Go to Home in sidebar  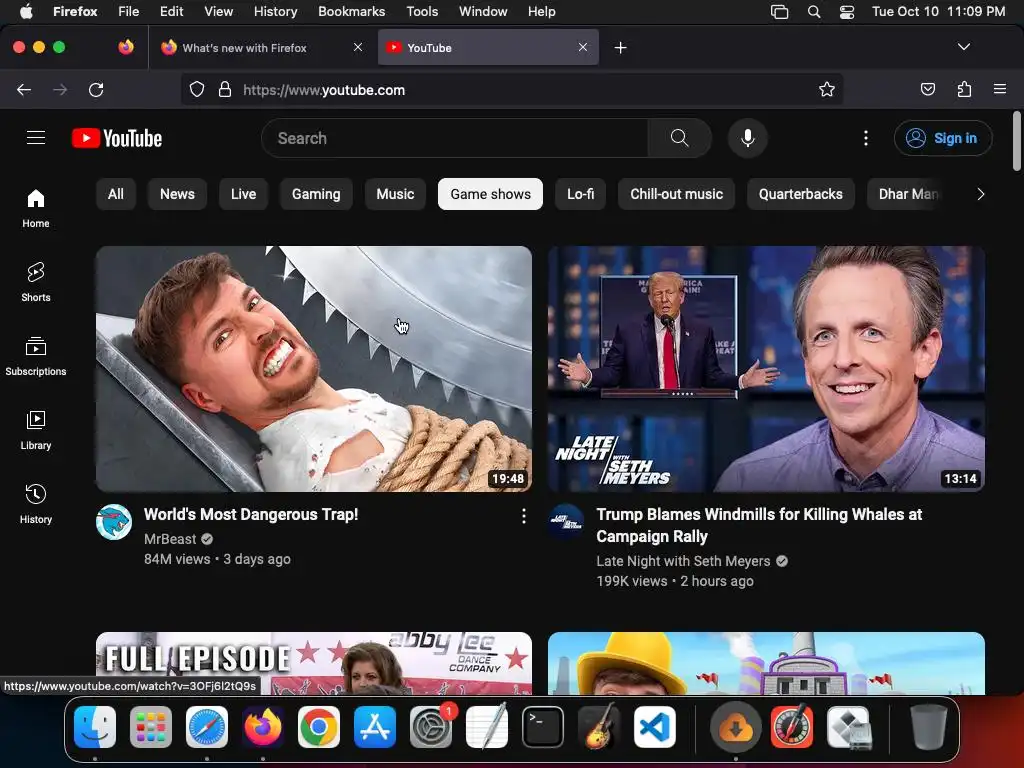(x=36, y=208)
